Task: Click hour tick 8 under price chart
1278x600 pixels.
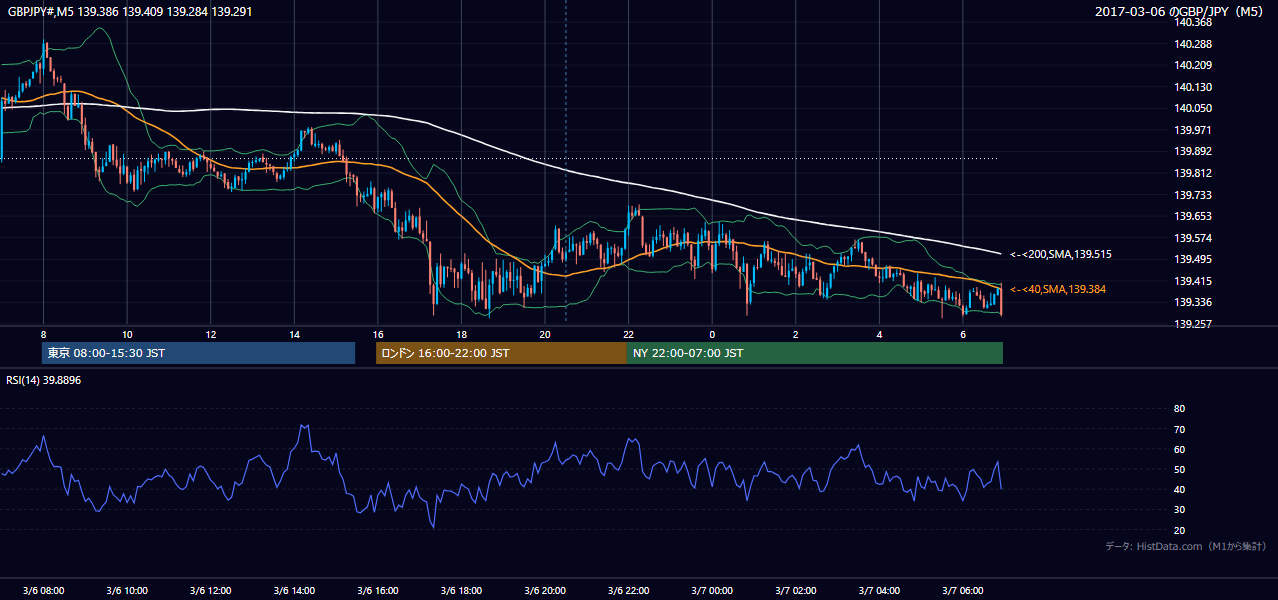Action: point(43,334)
